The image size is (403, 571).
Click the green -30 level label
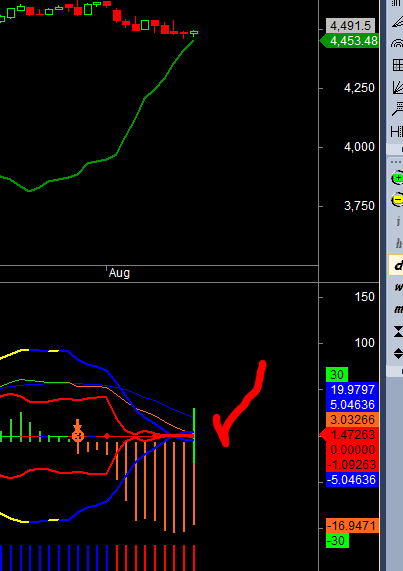pyautogui.click(x=337, y=541)
